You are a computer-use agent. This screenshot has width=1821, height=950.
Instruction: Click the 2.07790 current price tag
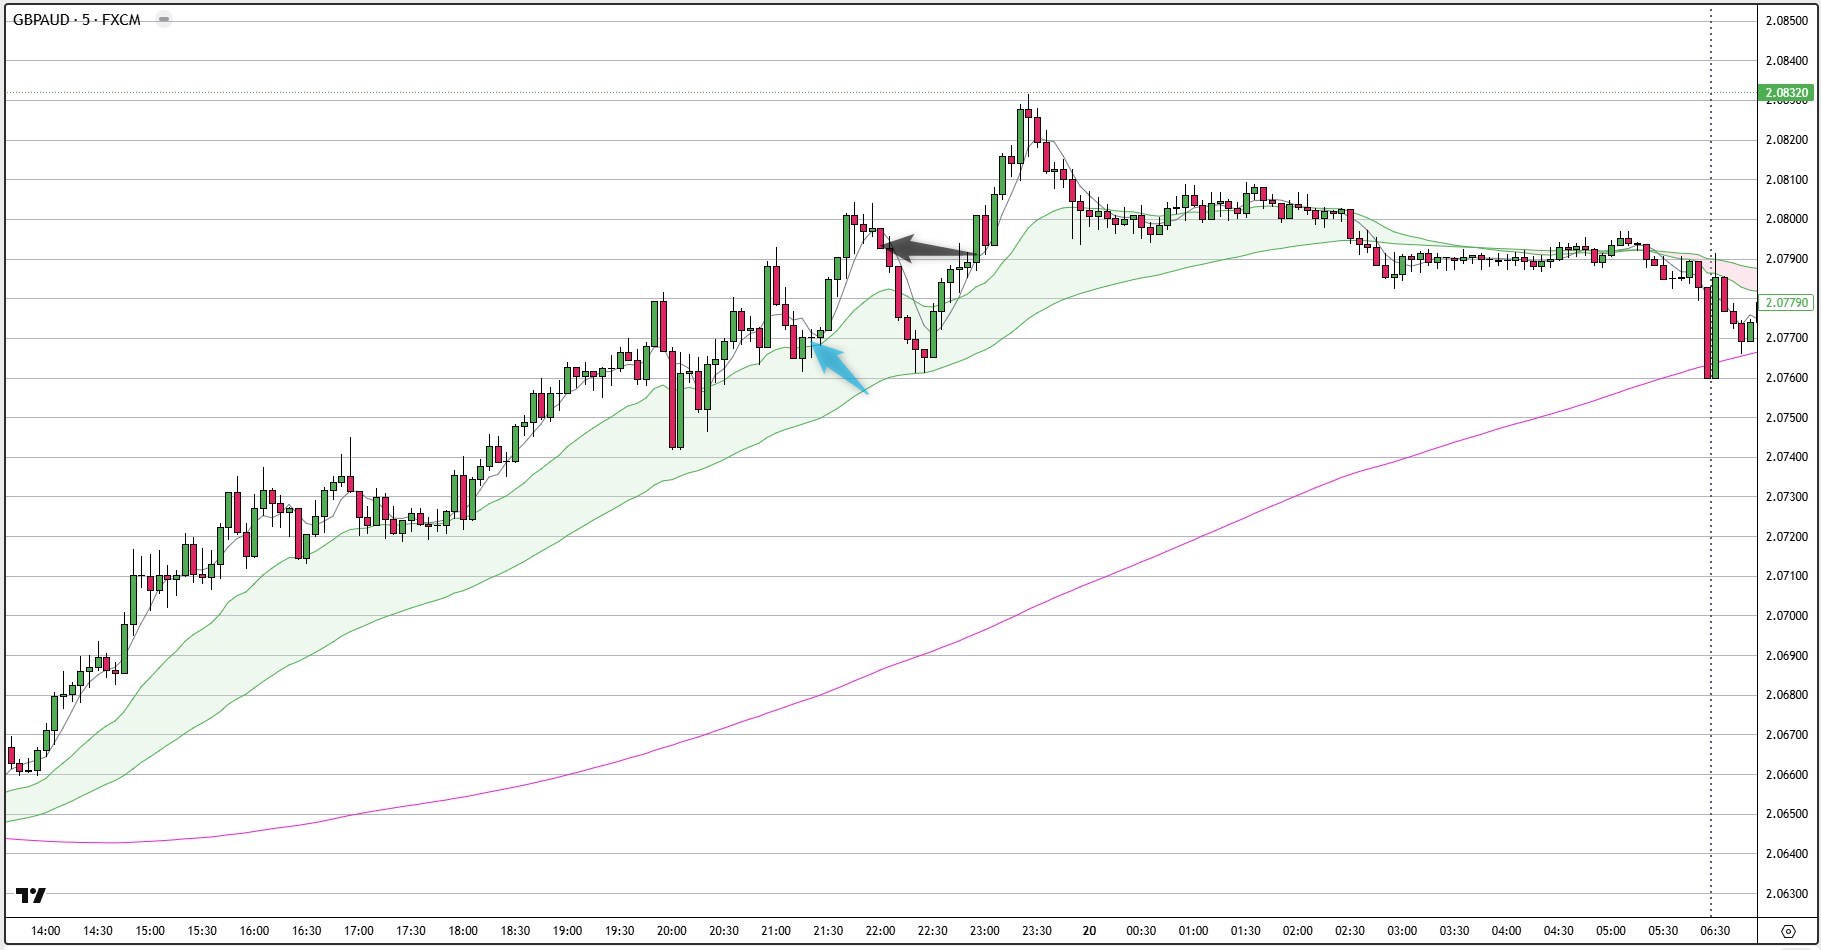[1786, 302]
